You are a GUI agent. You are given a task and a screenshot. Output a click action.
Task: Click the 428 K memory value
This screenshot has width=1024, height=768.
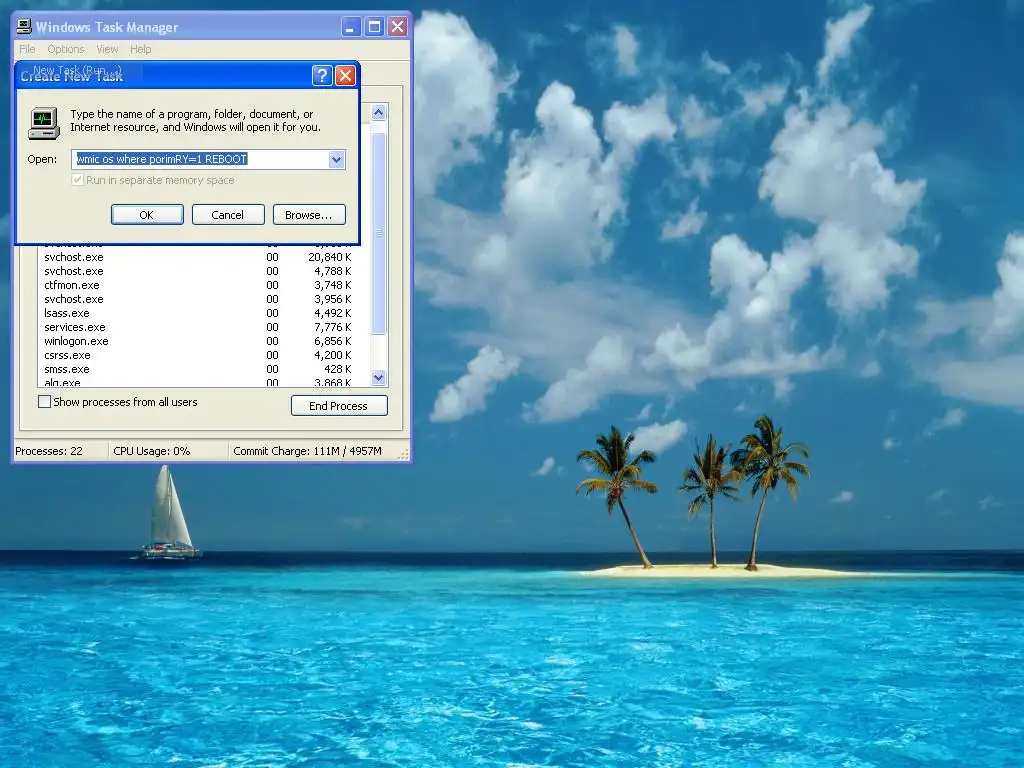pos(338,369)
